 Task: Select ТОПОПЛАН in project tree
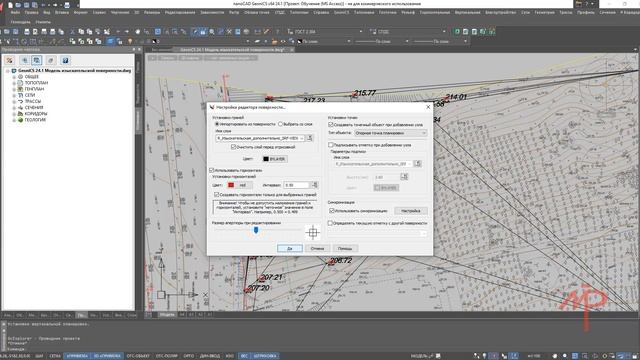click(36, 83)
